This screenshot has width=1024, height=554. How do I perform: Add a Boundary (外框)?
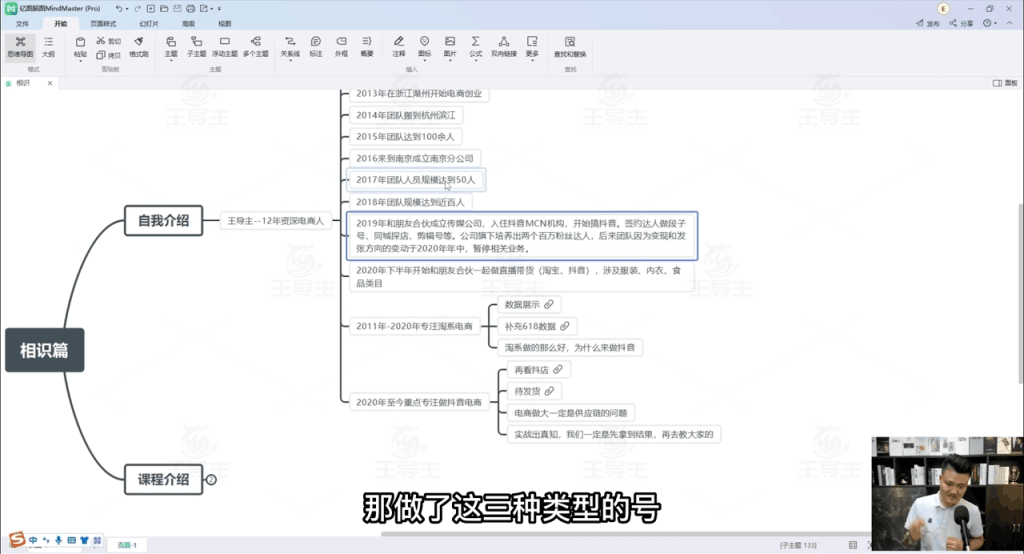pyautogui.click(x=341, y=46)
